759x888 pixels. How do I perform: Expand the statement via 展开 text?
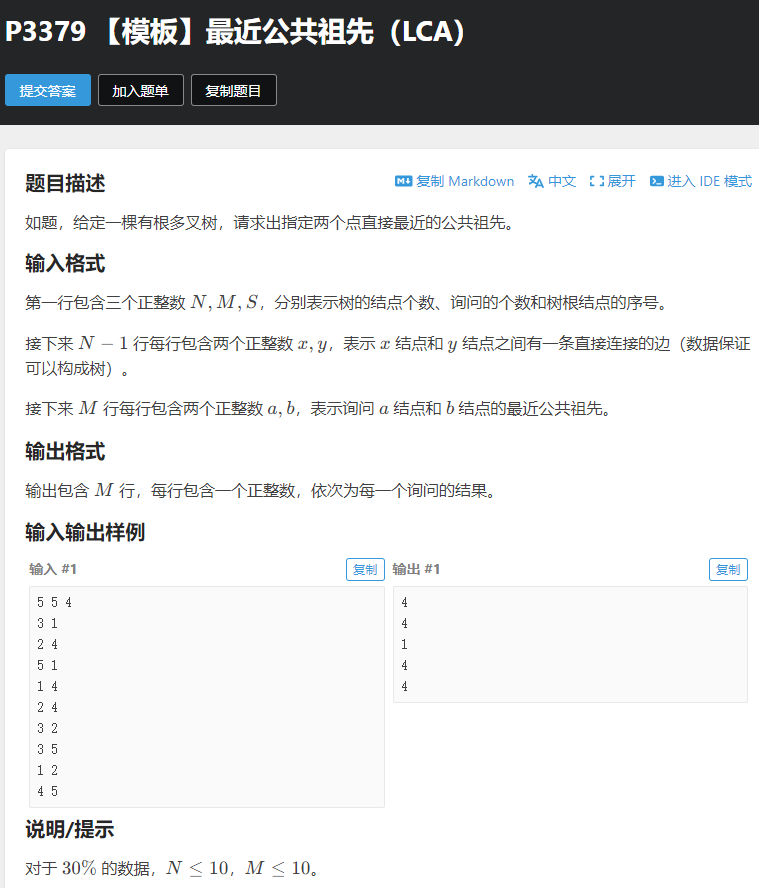pos(621,181)
